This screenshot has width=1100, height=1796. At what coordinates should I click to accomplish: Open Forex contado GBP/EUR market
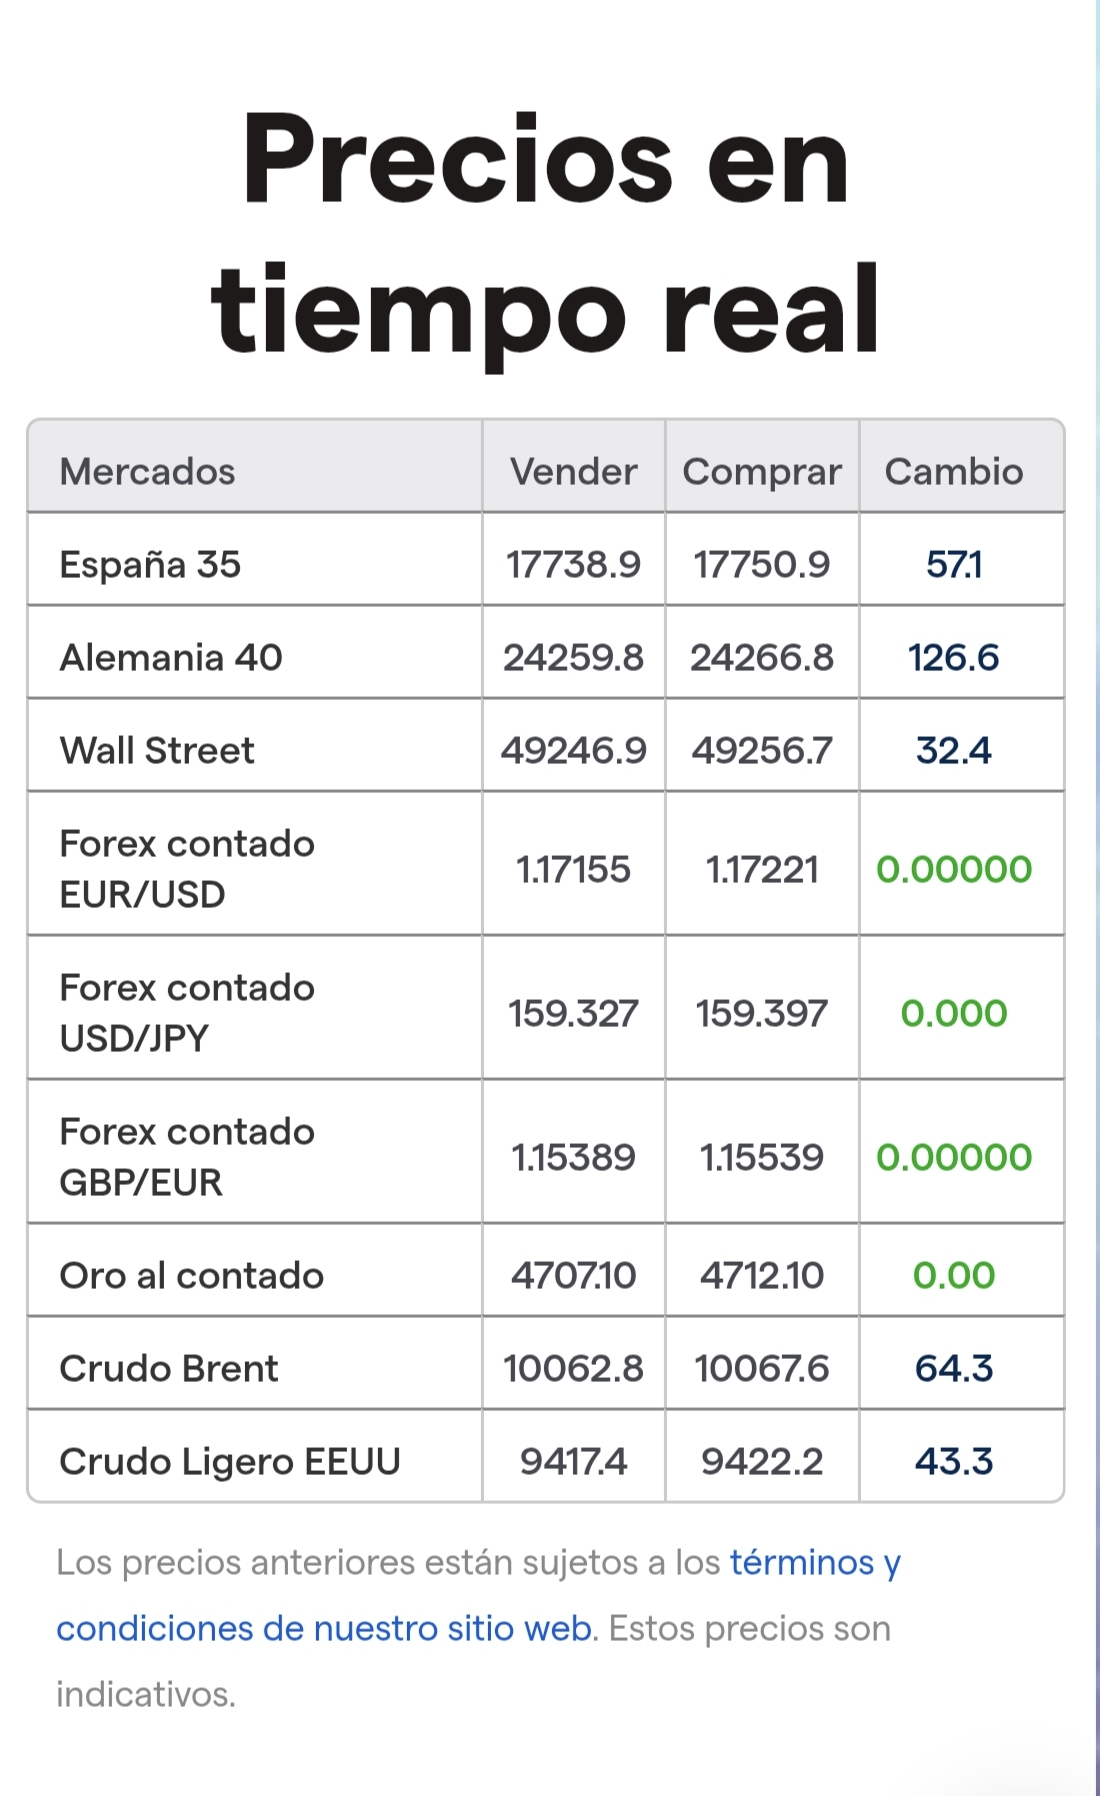(x=187, y=1157)
